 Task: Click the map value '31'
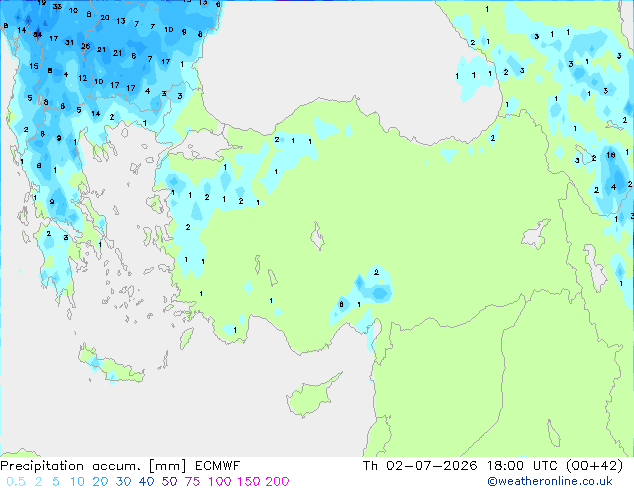[x=69, y=42]
